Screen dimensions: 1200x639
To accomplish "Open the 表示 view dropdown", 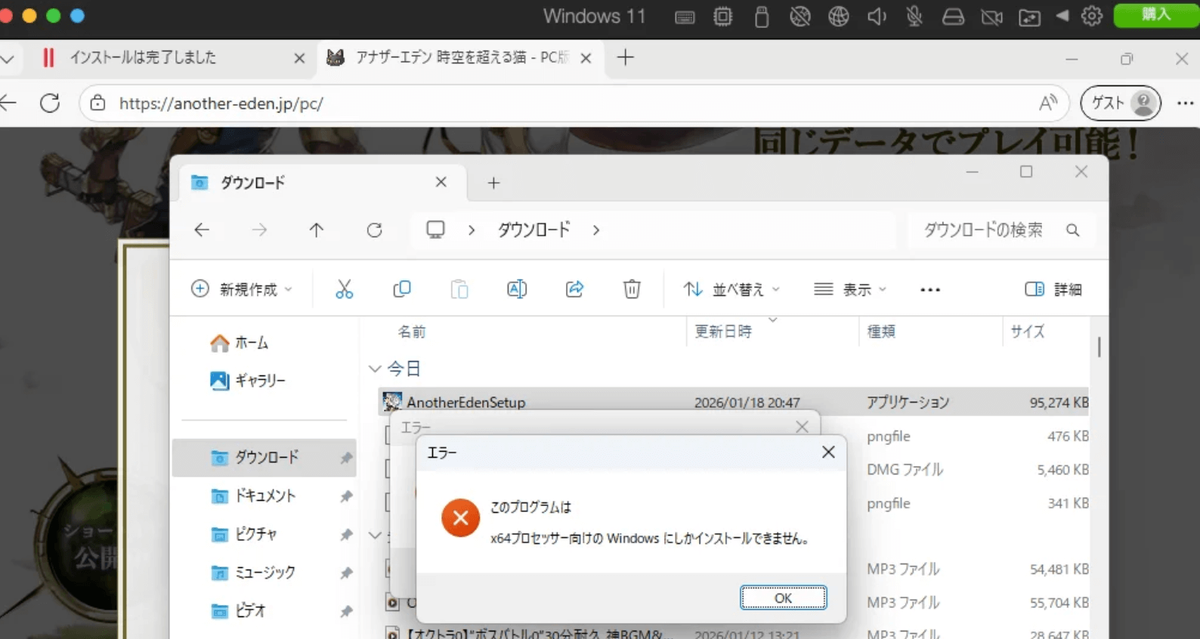I will (851, 289).
